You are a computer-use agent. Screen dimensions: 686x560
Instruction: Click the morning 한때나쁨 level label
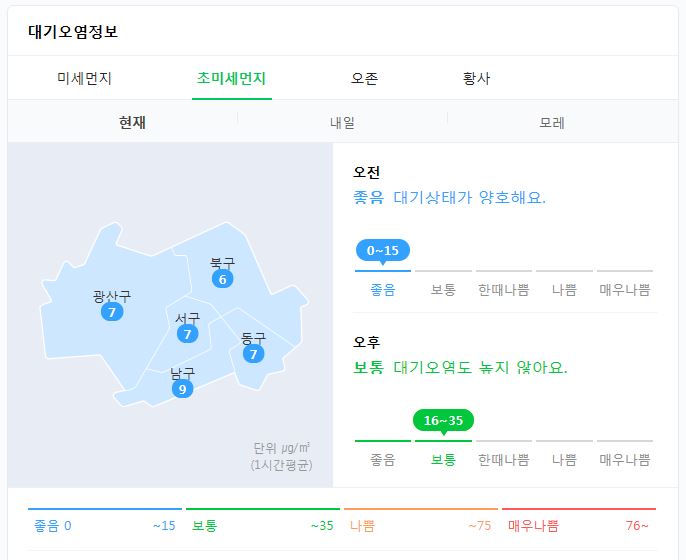click(x=504, y=290)
